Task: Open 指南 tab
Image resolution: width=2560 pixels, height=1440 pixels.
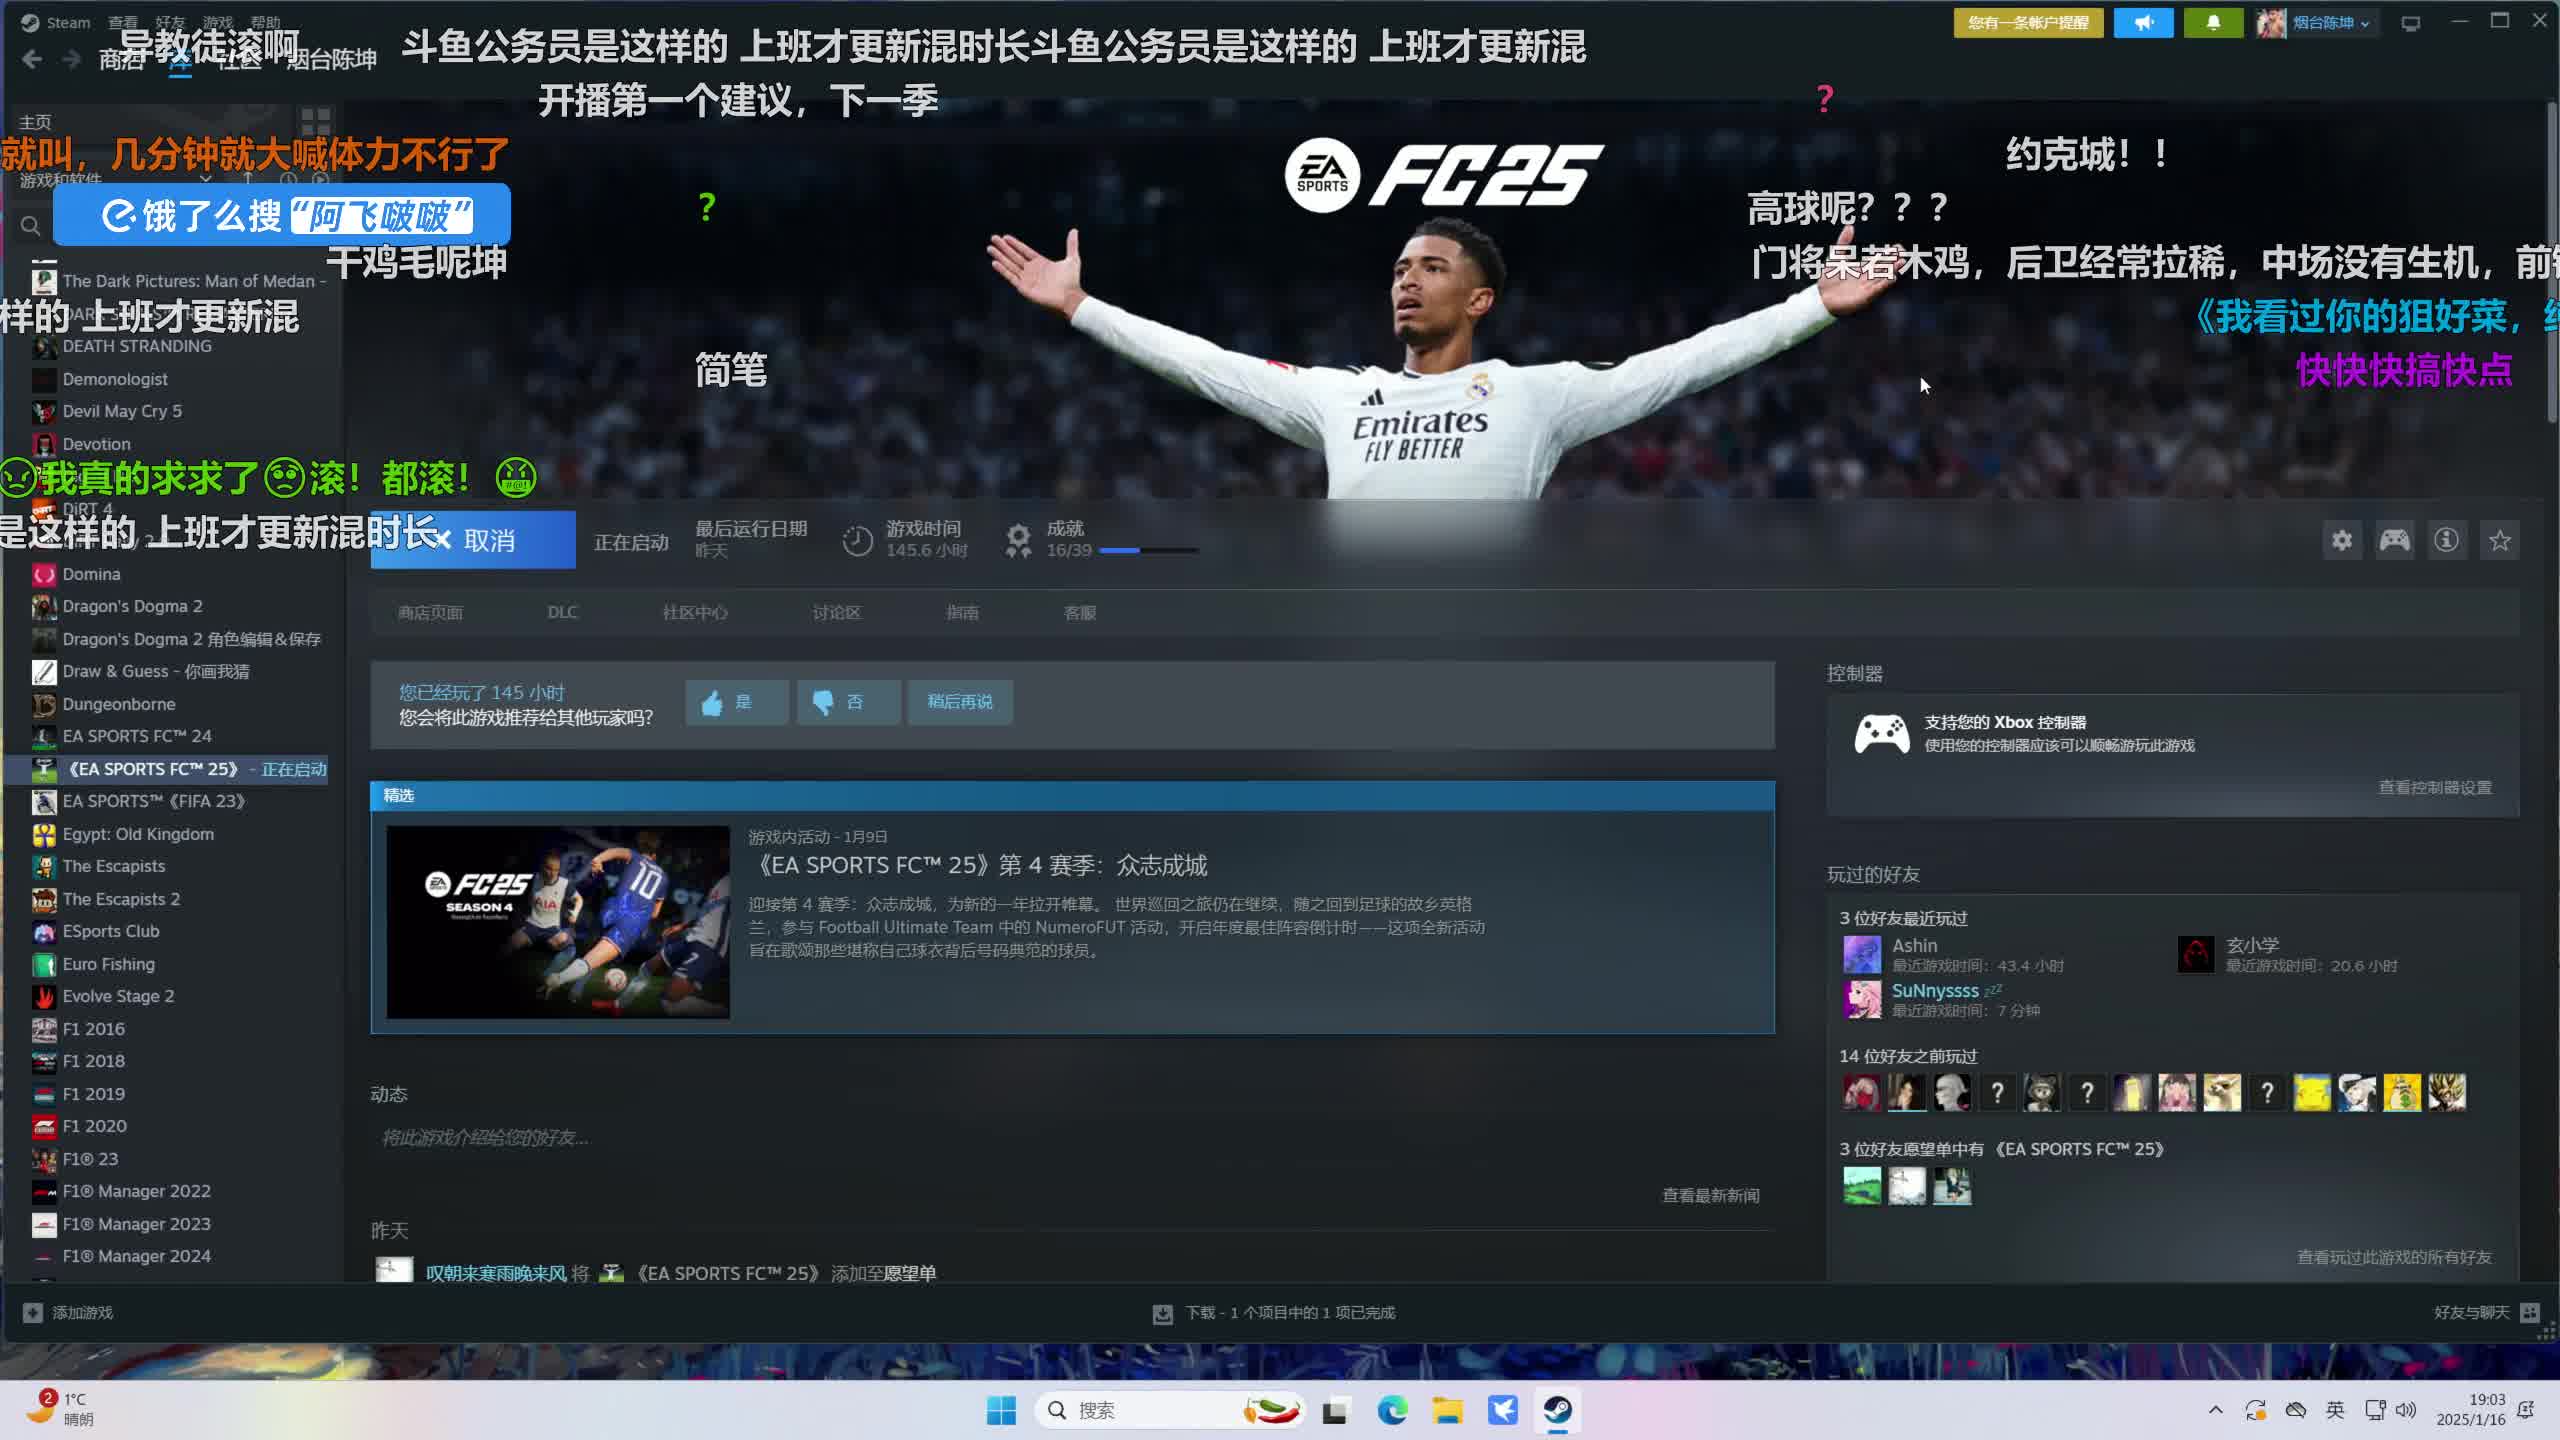Action: coord(962,612)
